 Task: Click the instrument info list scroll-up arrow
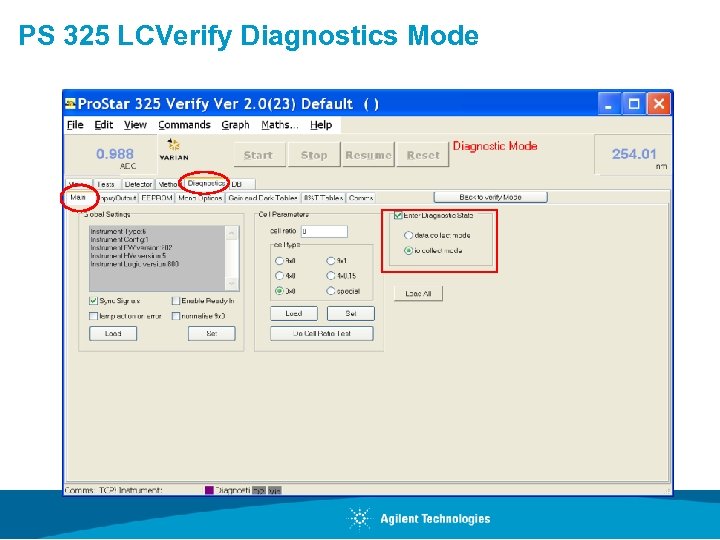231,233
